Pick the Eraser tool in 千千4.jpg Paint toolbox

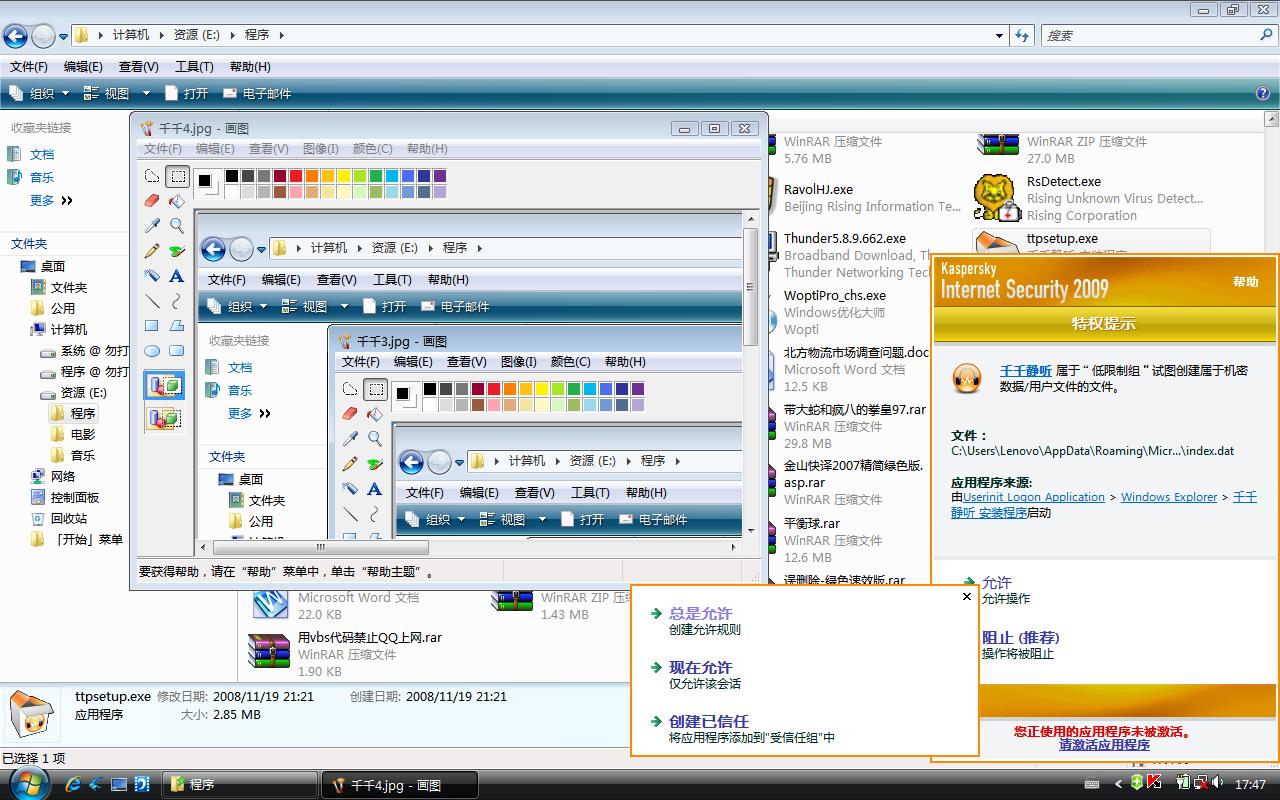tap(152, 201)
